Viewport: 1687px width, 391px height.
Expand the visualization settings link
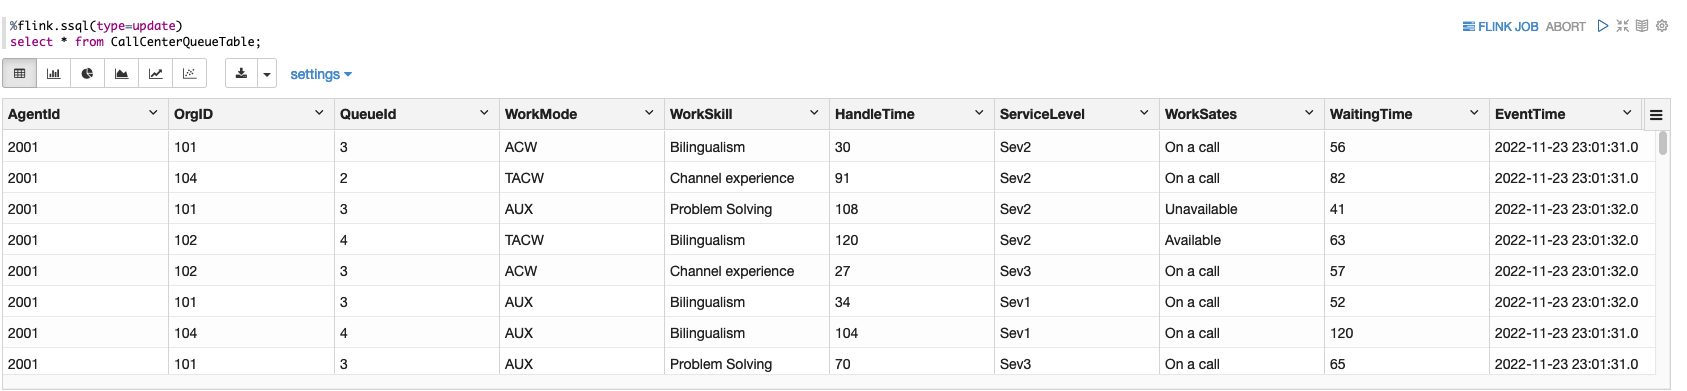[x=321, y=74]
